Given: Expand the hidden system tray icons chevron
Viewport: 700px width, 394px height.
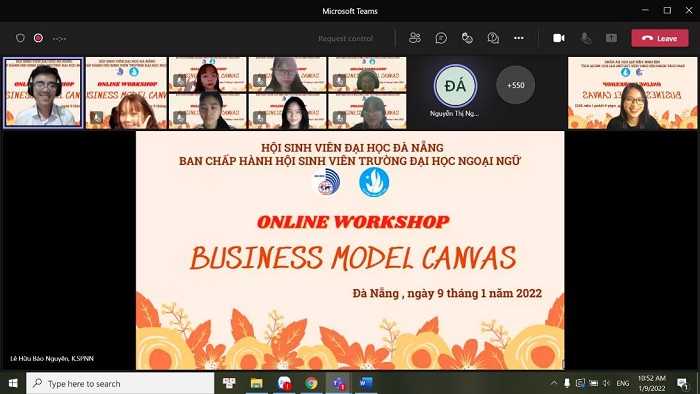Looking at the screenshot, I should [554, 383].
